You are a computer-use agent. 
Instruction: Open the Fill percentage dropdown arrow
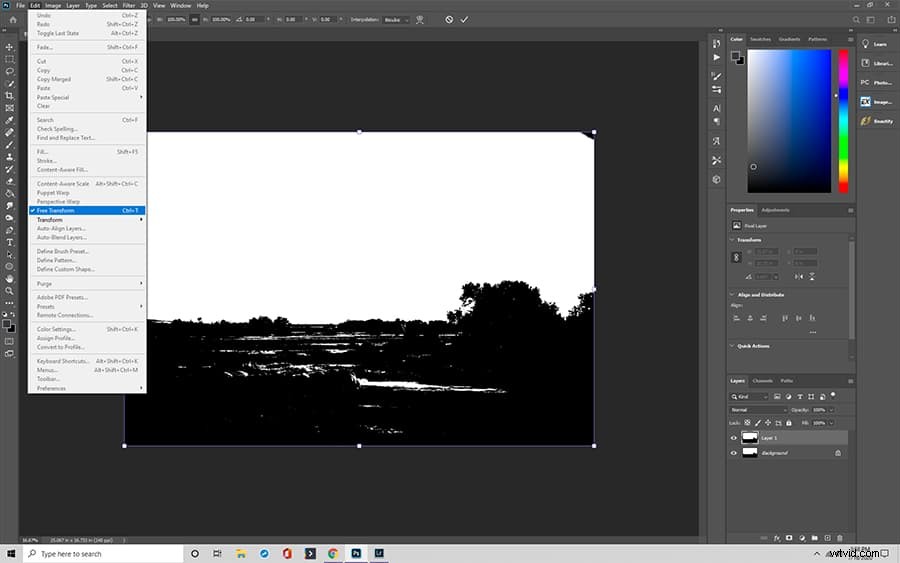tap(831, 423)
